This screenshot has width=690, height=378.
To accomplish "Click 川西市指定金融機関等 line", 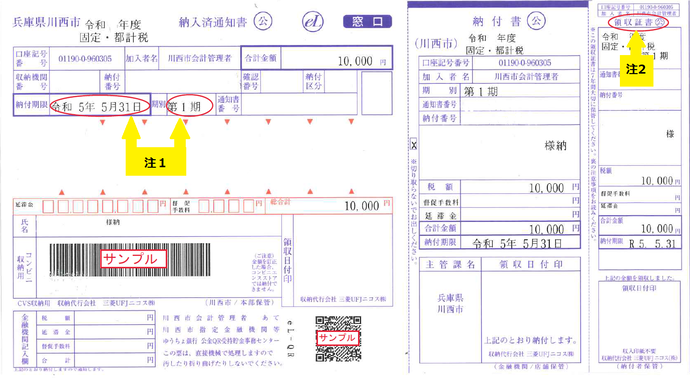I will [221, 329].
